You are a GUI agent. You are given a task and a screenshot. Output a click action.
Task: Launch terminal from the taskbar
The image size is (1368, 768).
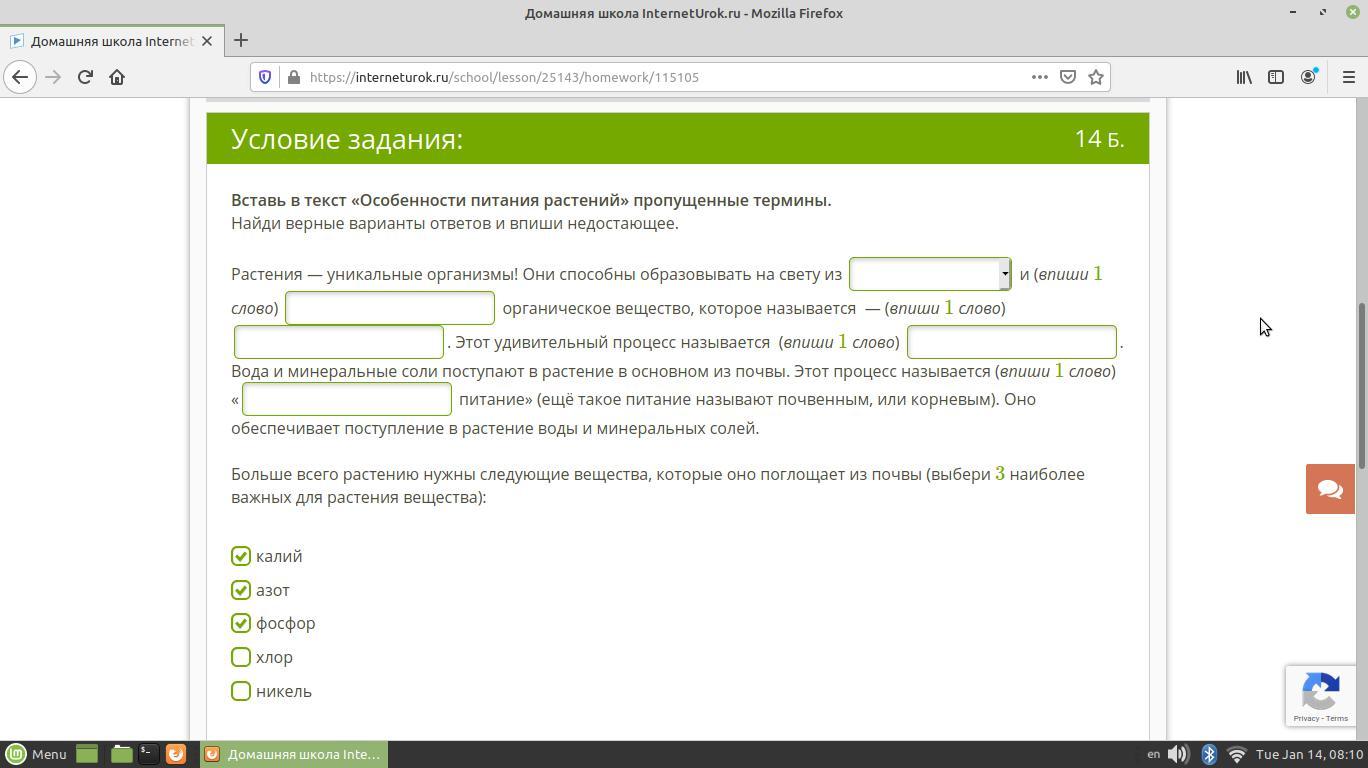pos(148,754)
